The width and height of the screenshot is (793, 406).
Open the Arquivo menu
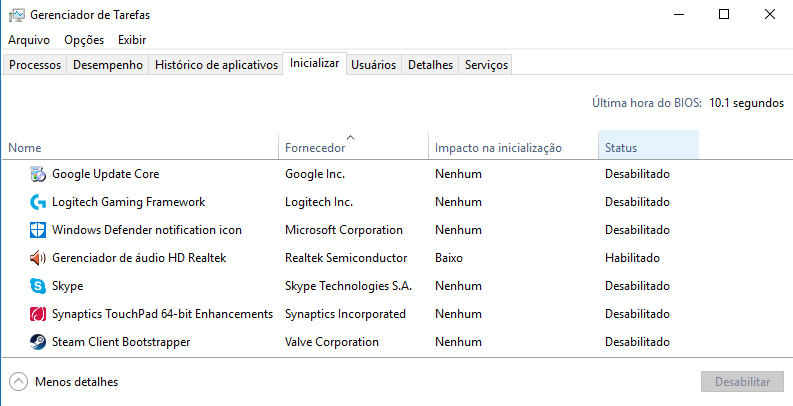[x=29, y=40]
